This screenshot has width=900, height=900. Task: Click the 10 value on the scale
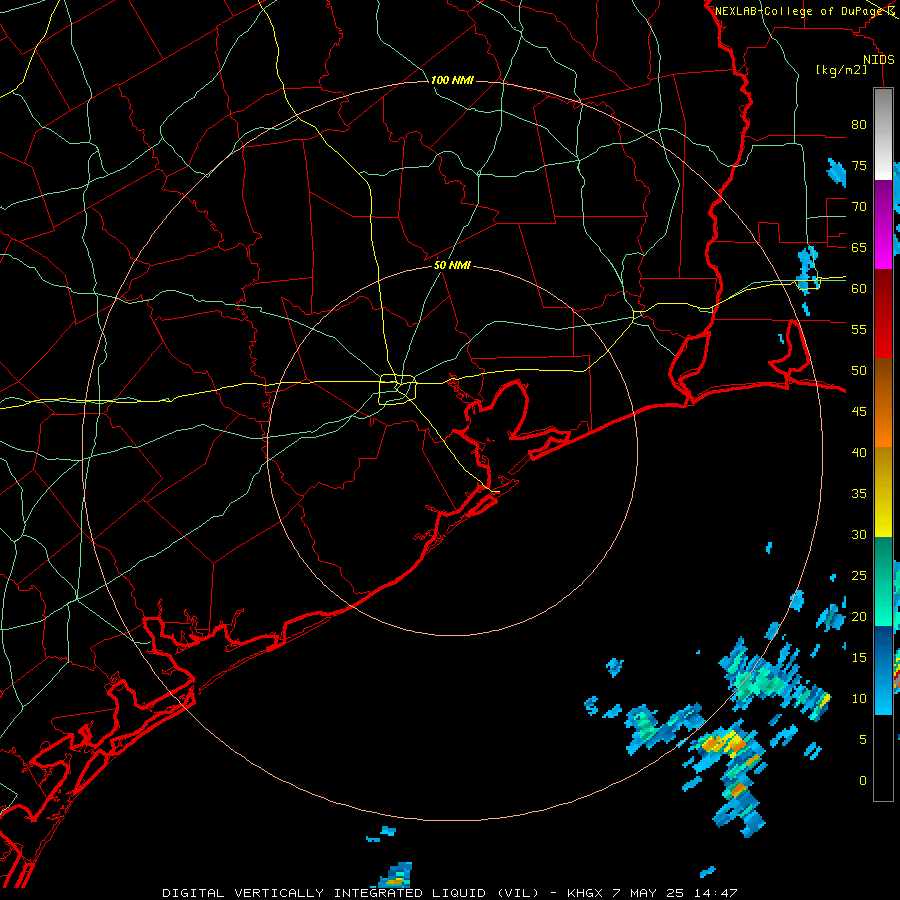click(859, 699)
